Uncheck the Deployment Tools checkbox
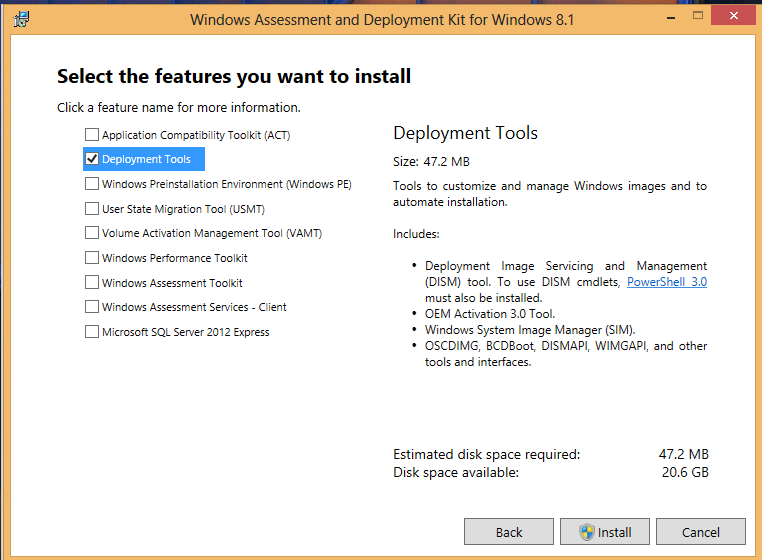Viewport: 762px width, 560px height. (92, 159)
